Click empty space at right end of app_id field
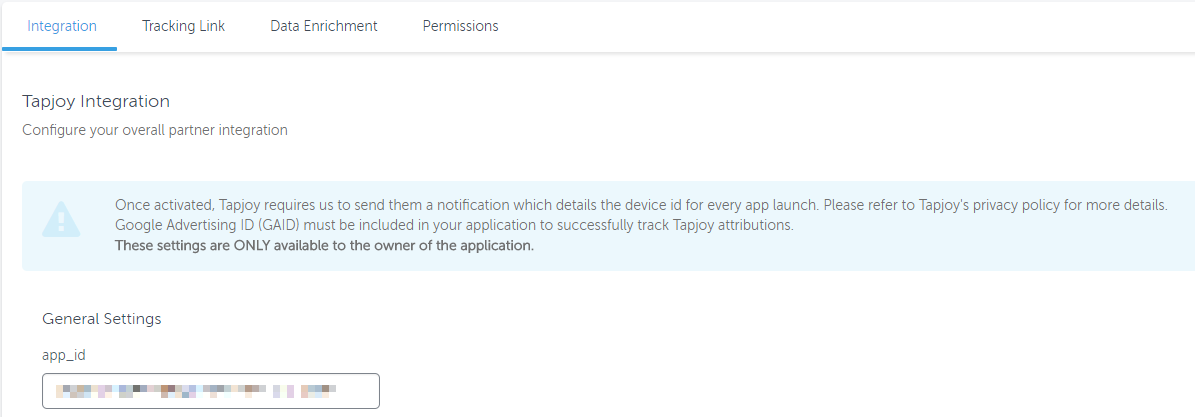 point(358,391)
